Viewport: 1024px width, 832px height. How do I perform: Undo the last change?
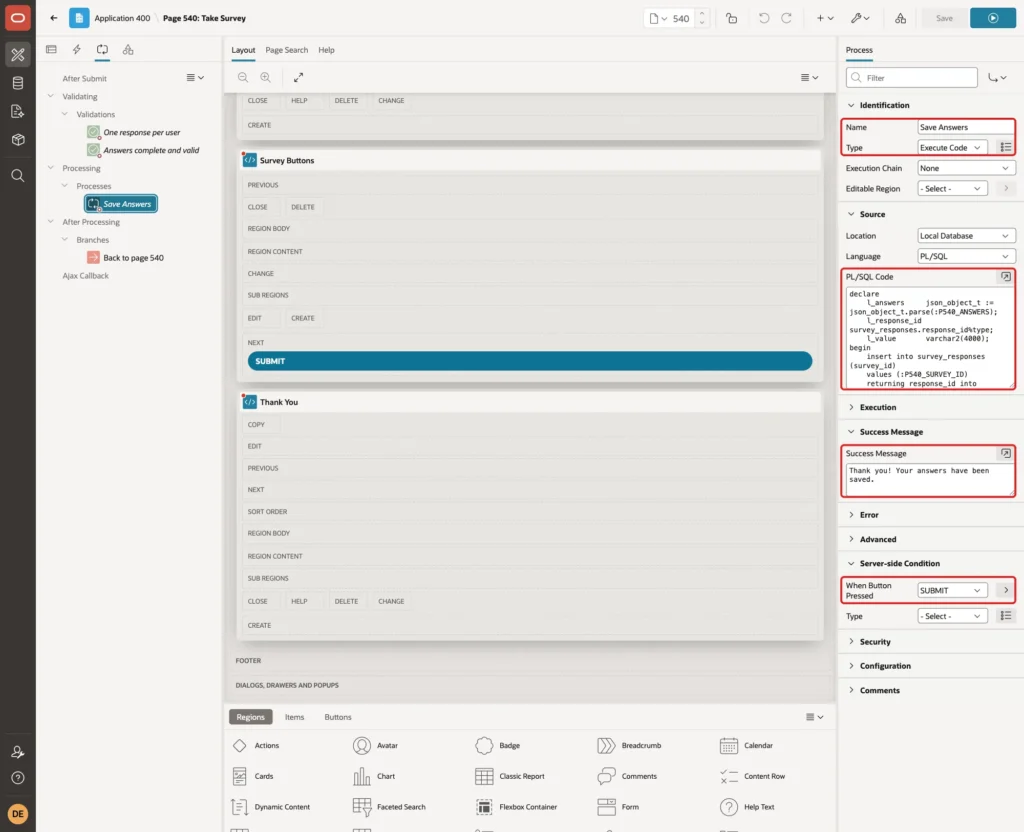pyautogui.click(x=763, y=18)
